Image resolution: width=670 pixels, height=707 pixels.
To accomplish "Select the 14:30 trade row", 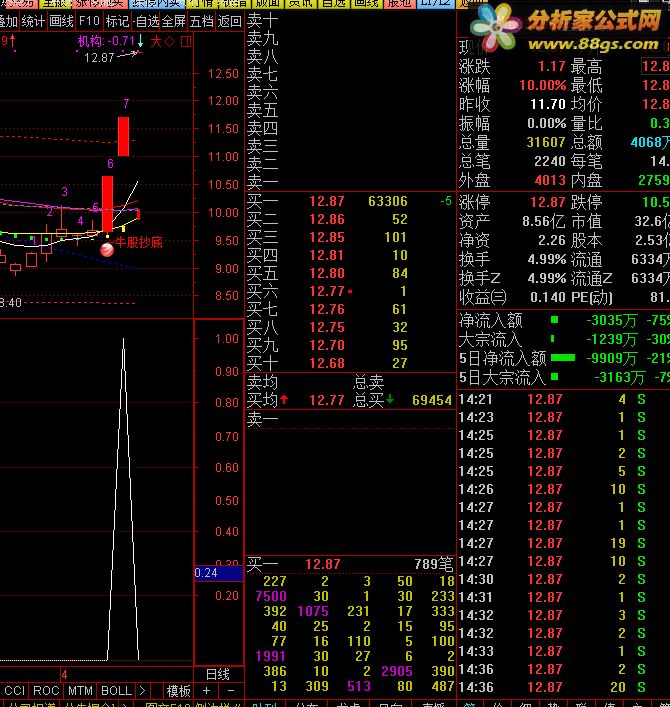I will [564, 579].
